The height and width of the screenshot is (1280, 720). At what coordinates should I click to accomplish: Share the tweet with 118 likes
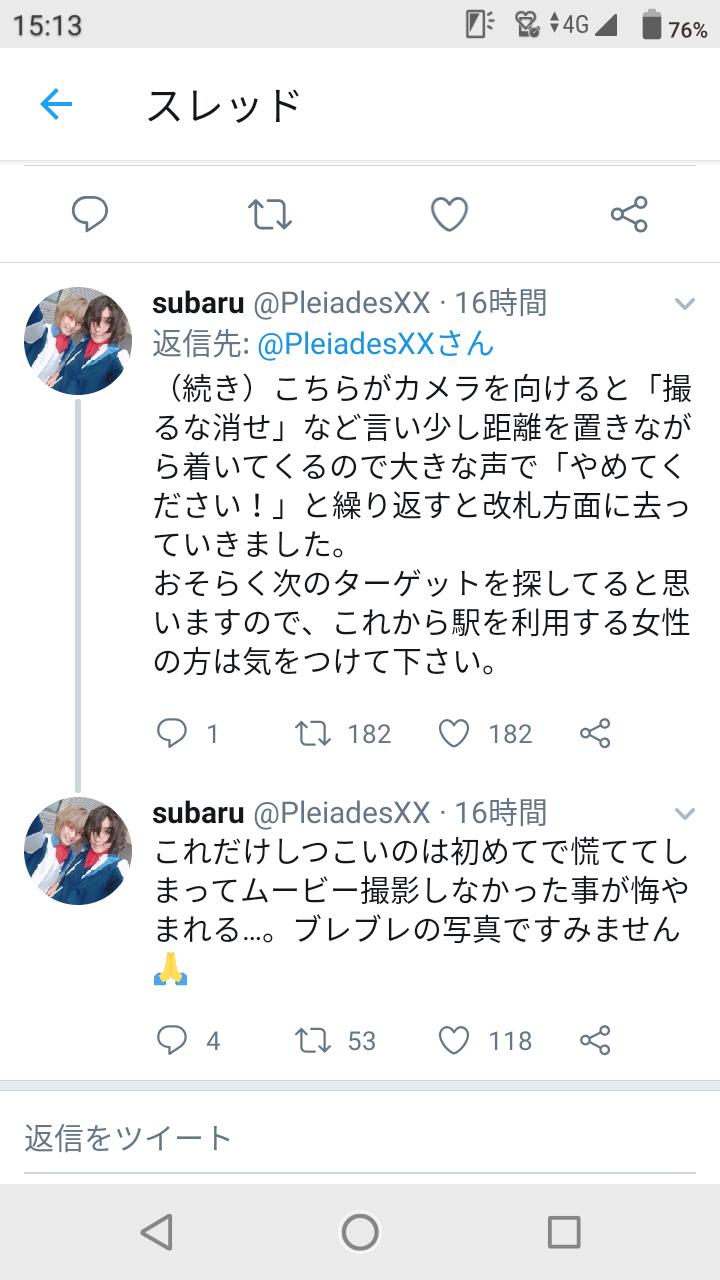click(x=595, y=1041)
